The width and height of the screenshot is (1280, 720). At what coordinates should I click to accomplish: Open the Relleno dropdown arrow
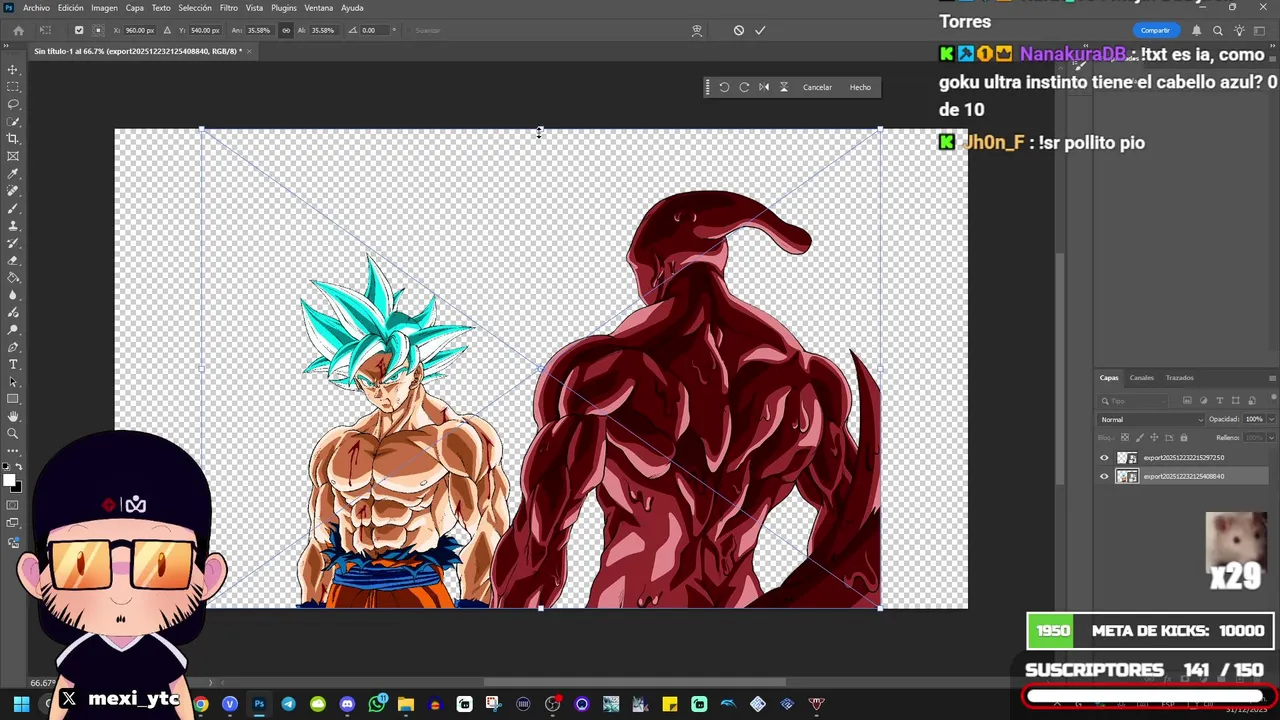point(1271,437)
